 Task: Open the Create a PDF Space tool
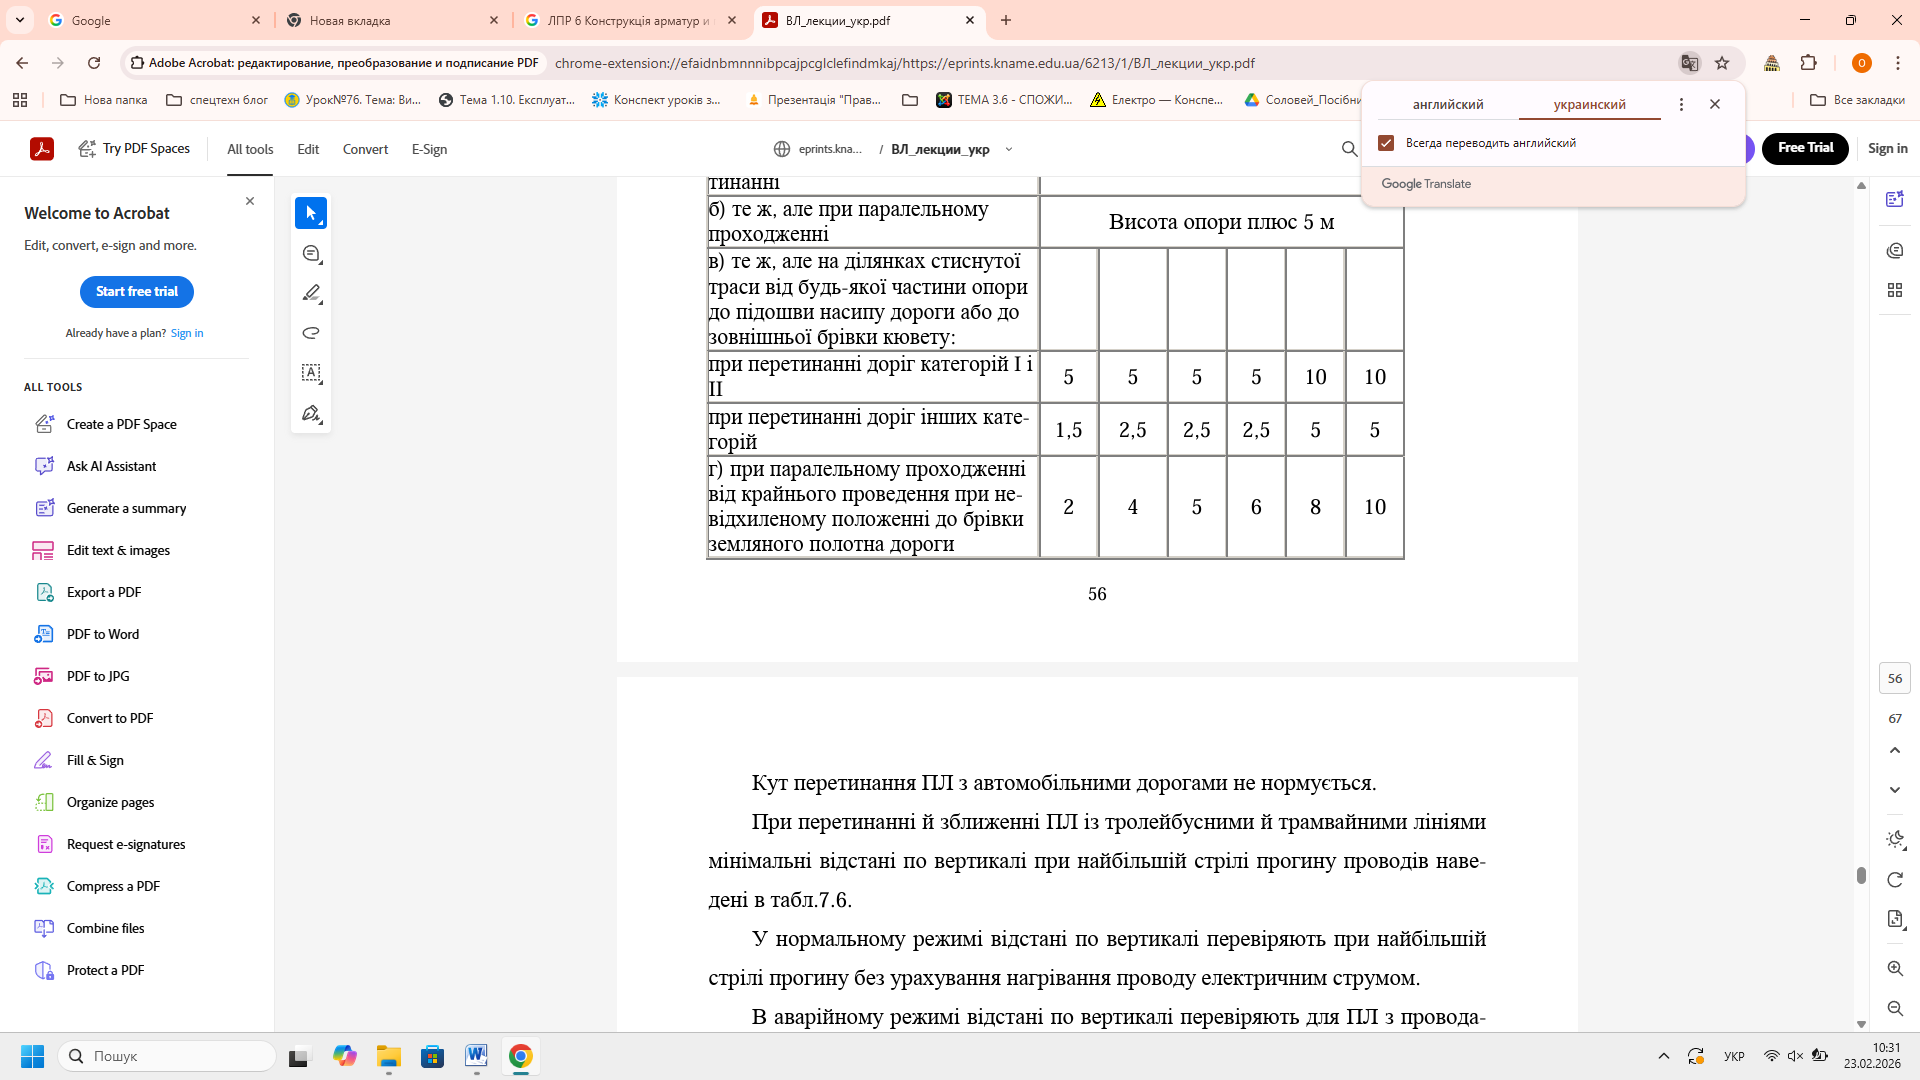[x=121, y=424]
